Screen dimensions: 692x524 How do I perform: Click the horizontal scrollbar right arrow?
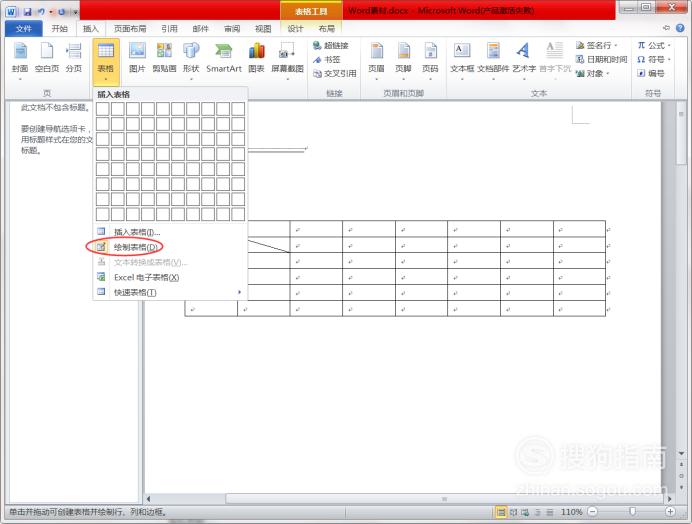click(x=669, y=499)
